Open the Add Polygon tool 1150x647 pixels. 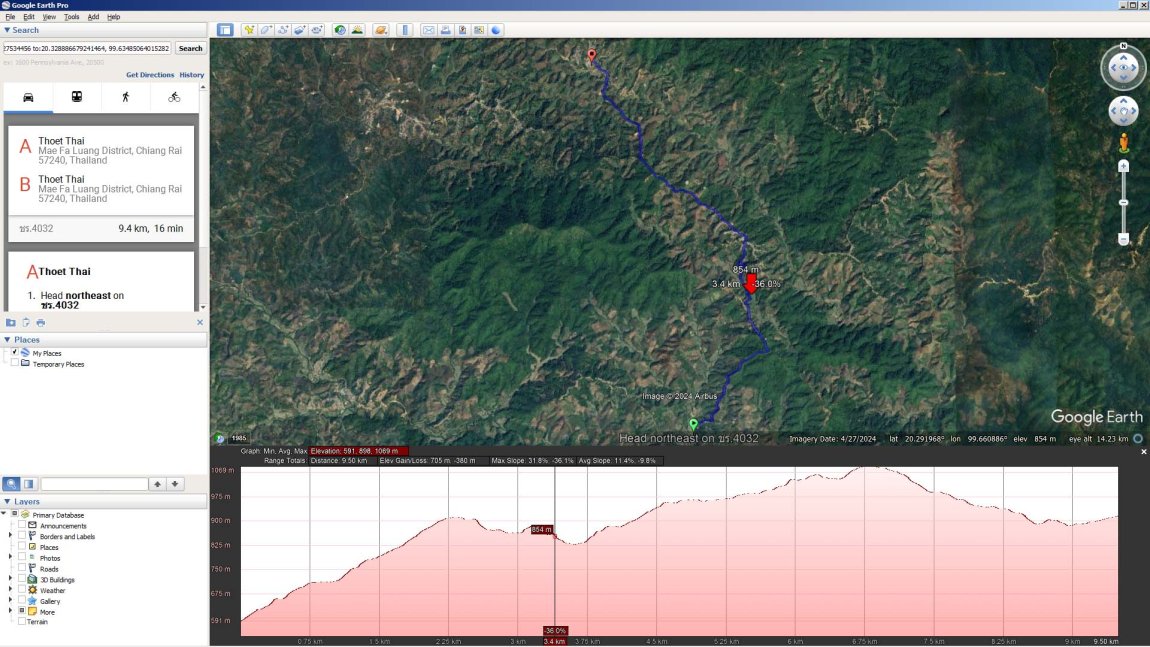pos(266,29)
